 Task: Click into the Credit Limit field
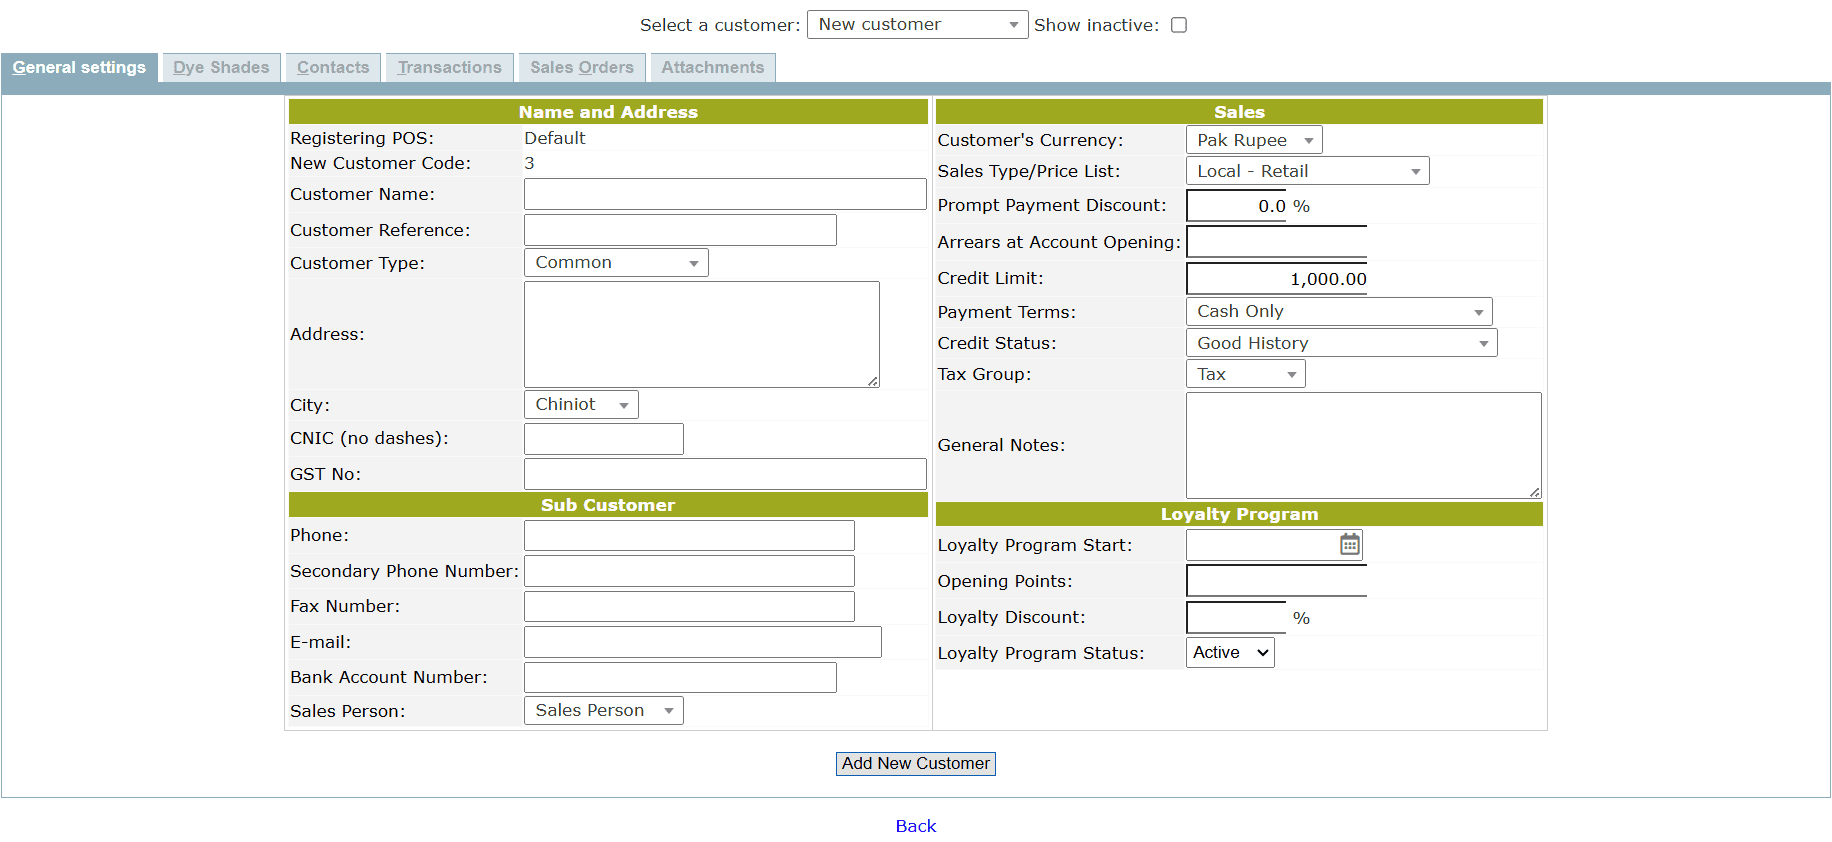(x=1276, y=279)
